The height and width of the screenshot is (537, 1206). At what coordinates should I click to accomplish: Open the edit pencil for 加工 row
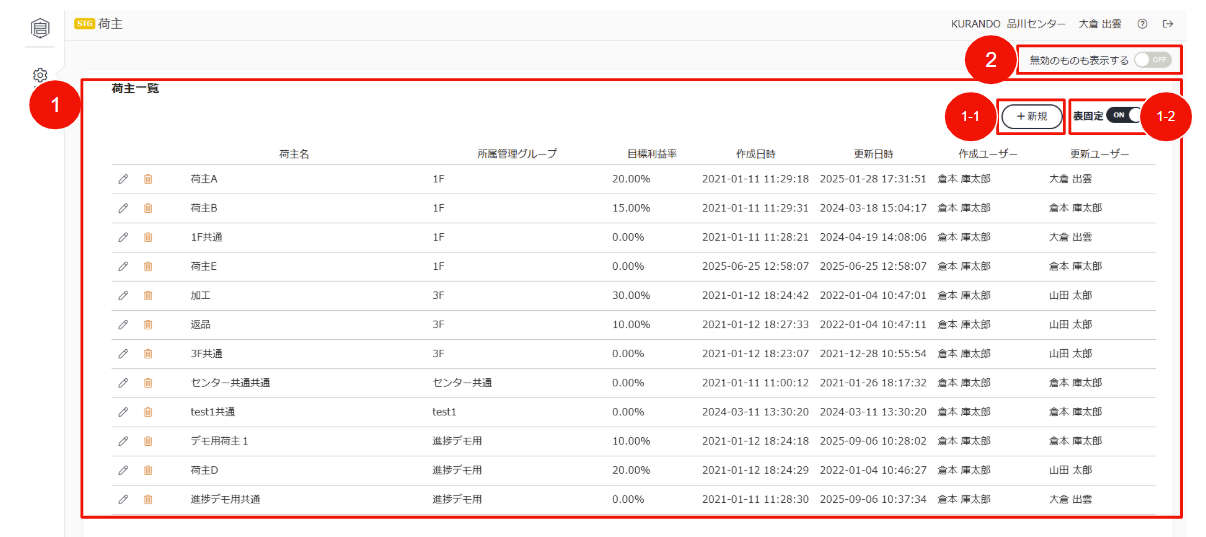[x=123, y=295]
